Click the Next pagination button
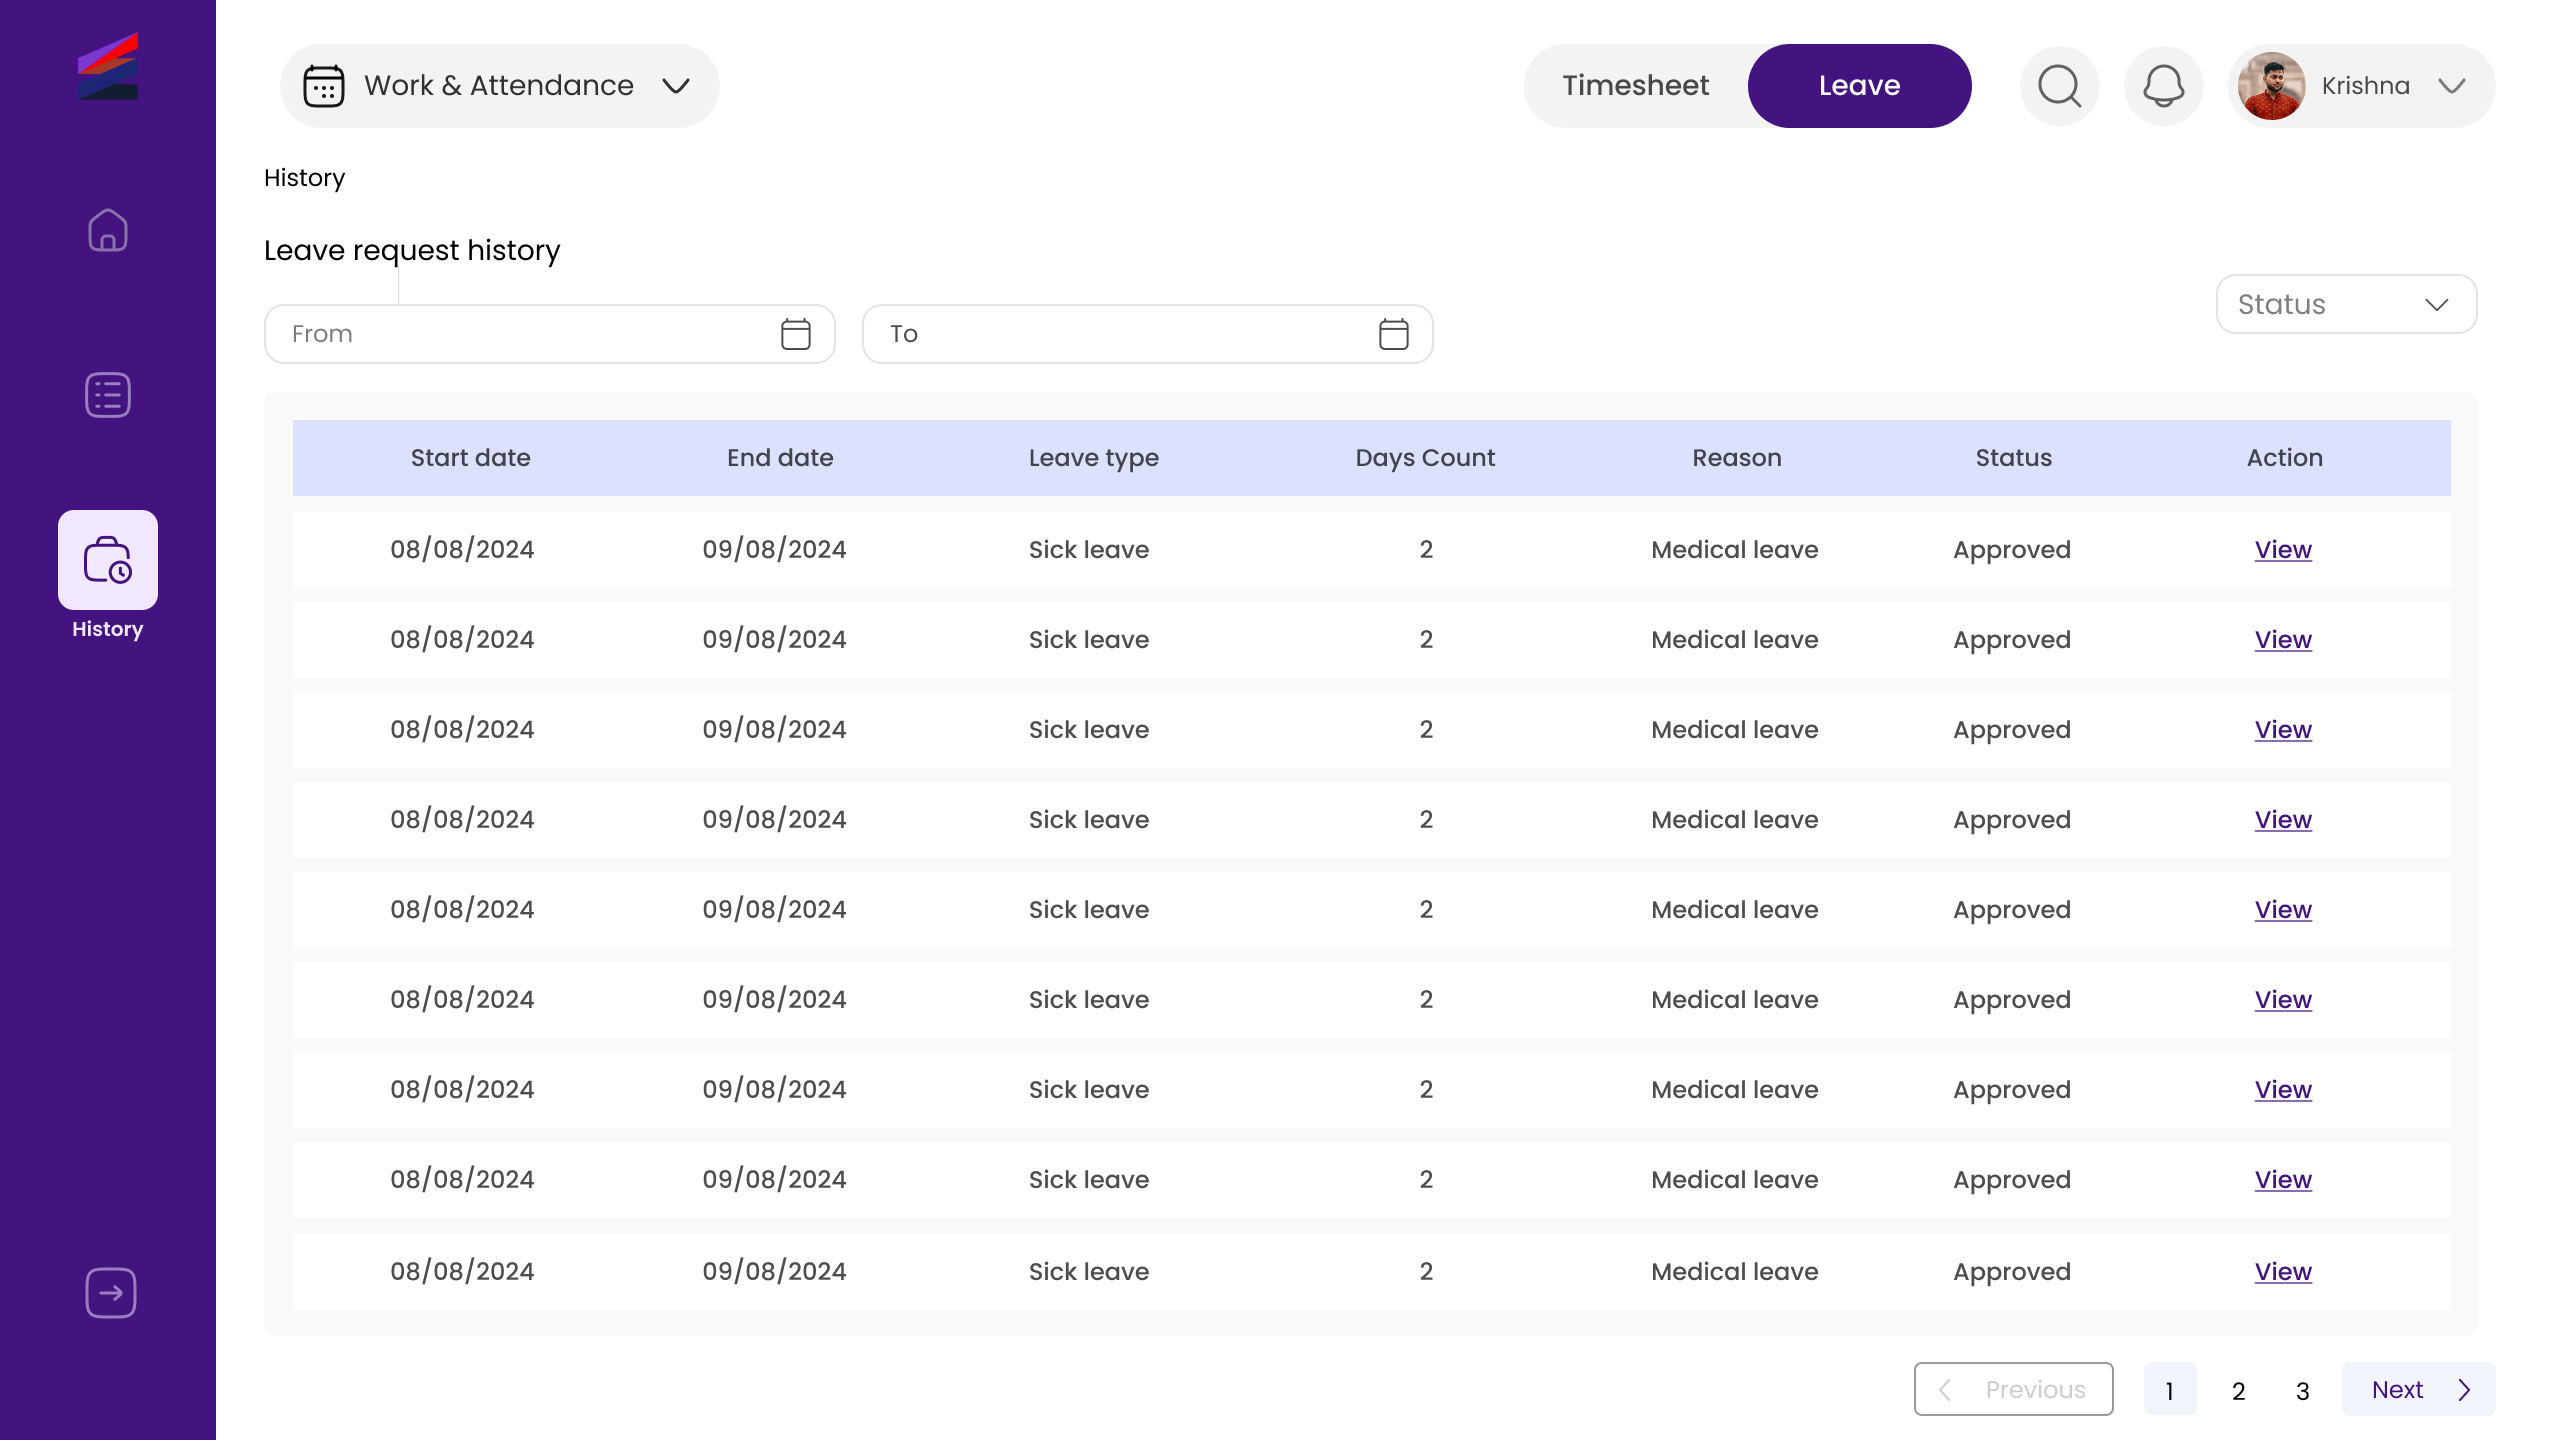 coord(2418,1390)
